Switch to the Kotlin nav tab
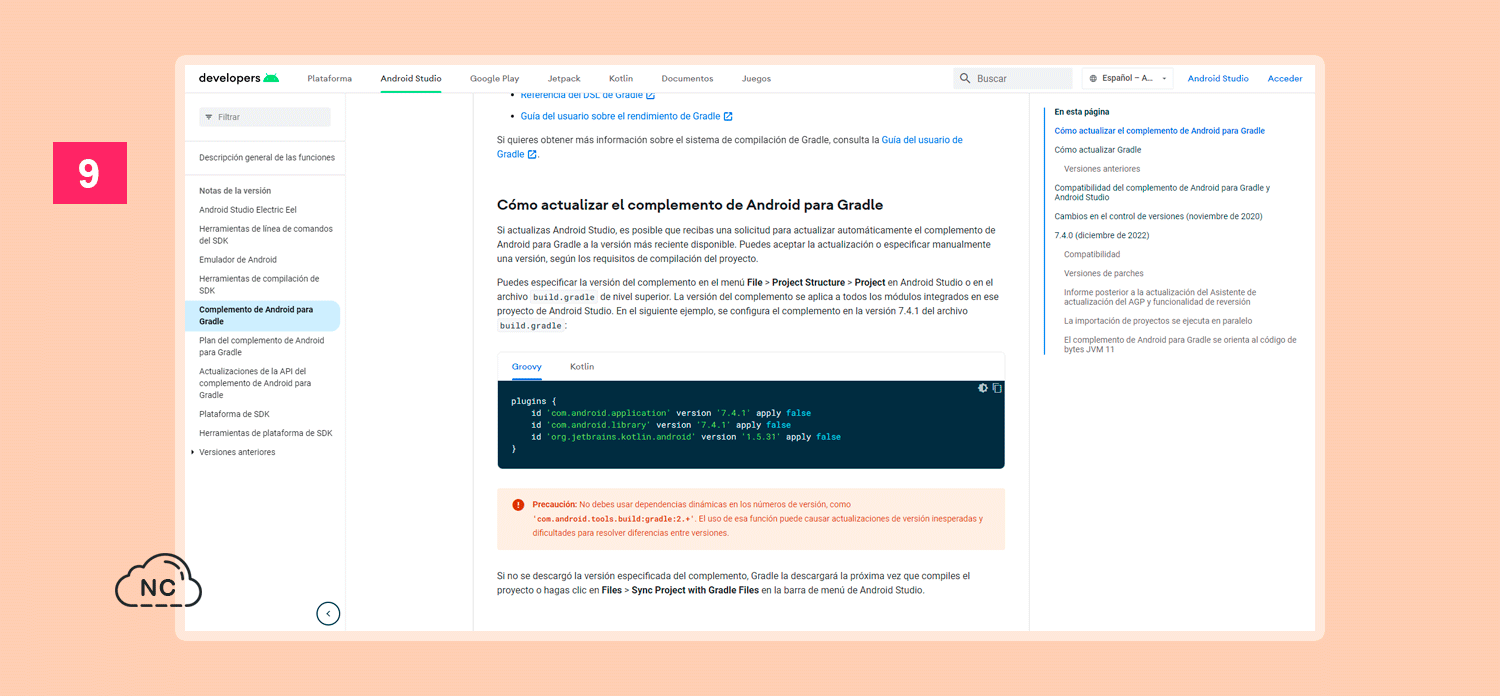The image size is (1500, 696). (621, 78)
